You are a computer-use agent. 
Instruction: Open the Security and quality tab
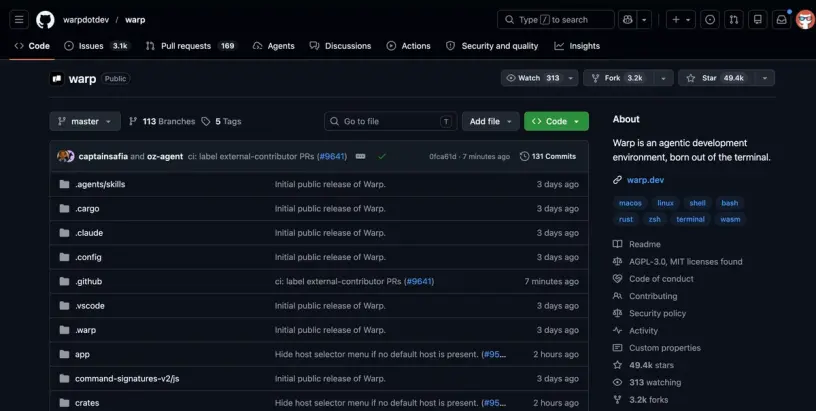492,46
